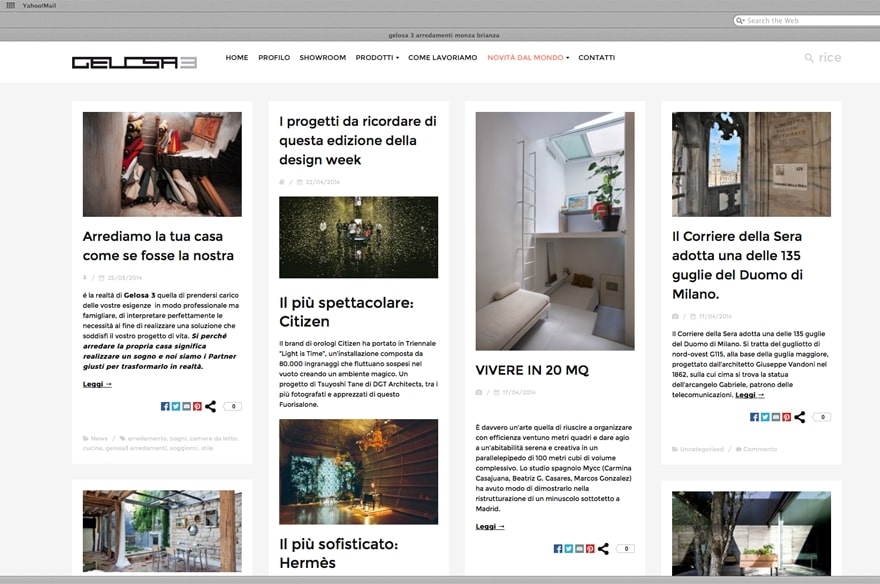
Task: Open the Duomo spire photo thumbnail
Action: (751, 164)
